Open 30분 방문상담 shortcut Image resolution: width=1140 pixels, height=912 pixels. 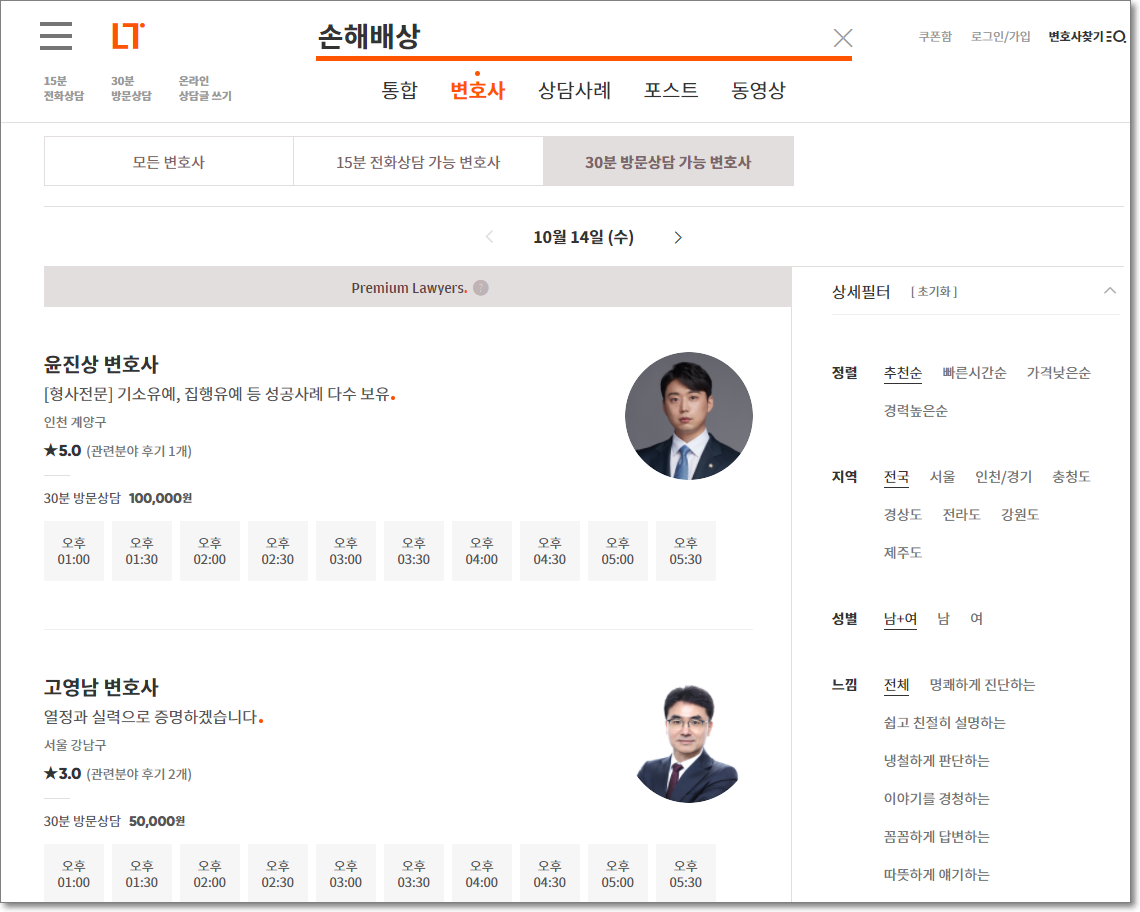coord(131,88)
